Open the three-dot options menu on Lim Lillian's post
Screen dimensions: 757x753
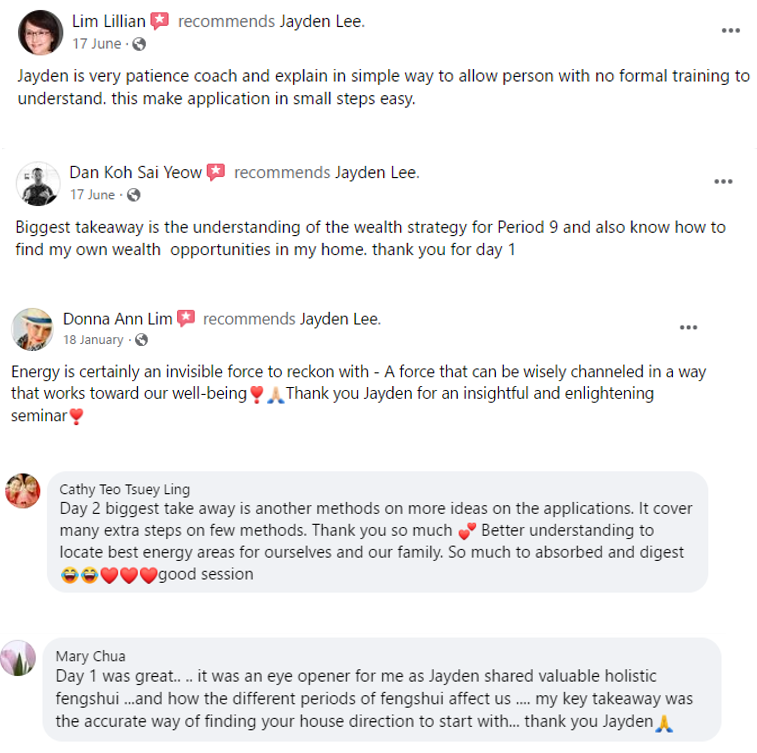731,31
